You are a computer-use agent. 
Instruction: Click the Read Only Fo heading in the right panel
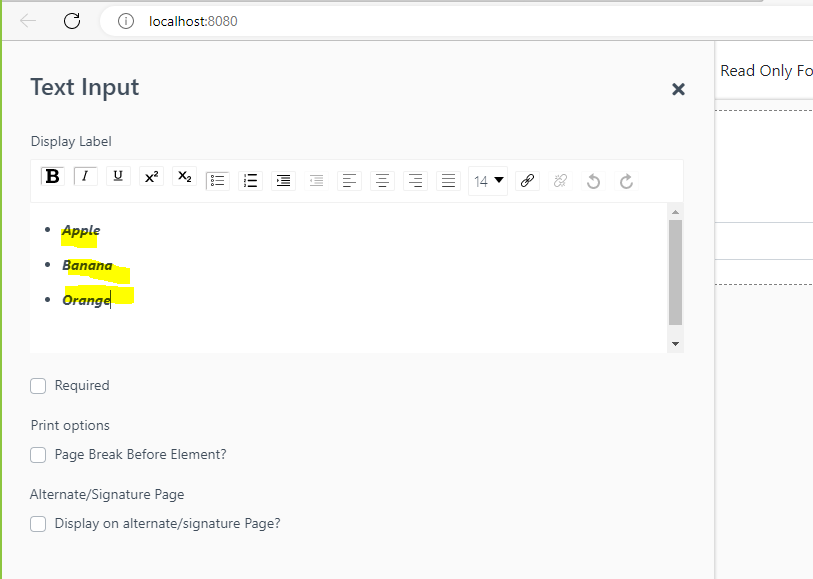pyautogui.click(x=766, y=70)
